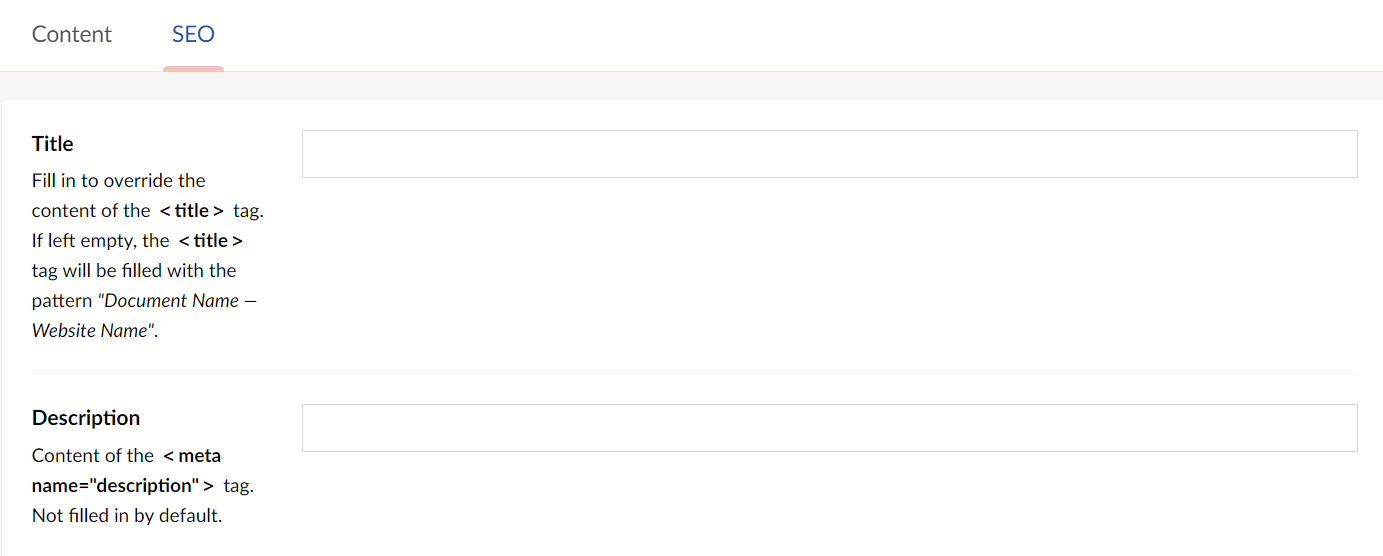Click the gray band beneath the tab bar
Viewport: 1383px width, 556px height.
700,86
